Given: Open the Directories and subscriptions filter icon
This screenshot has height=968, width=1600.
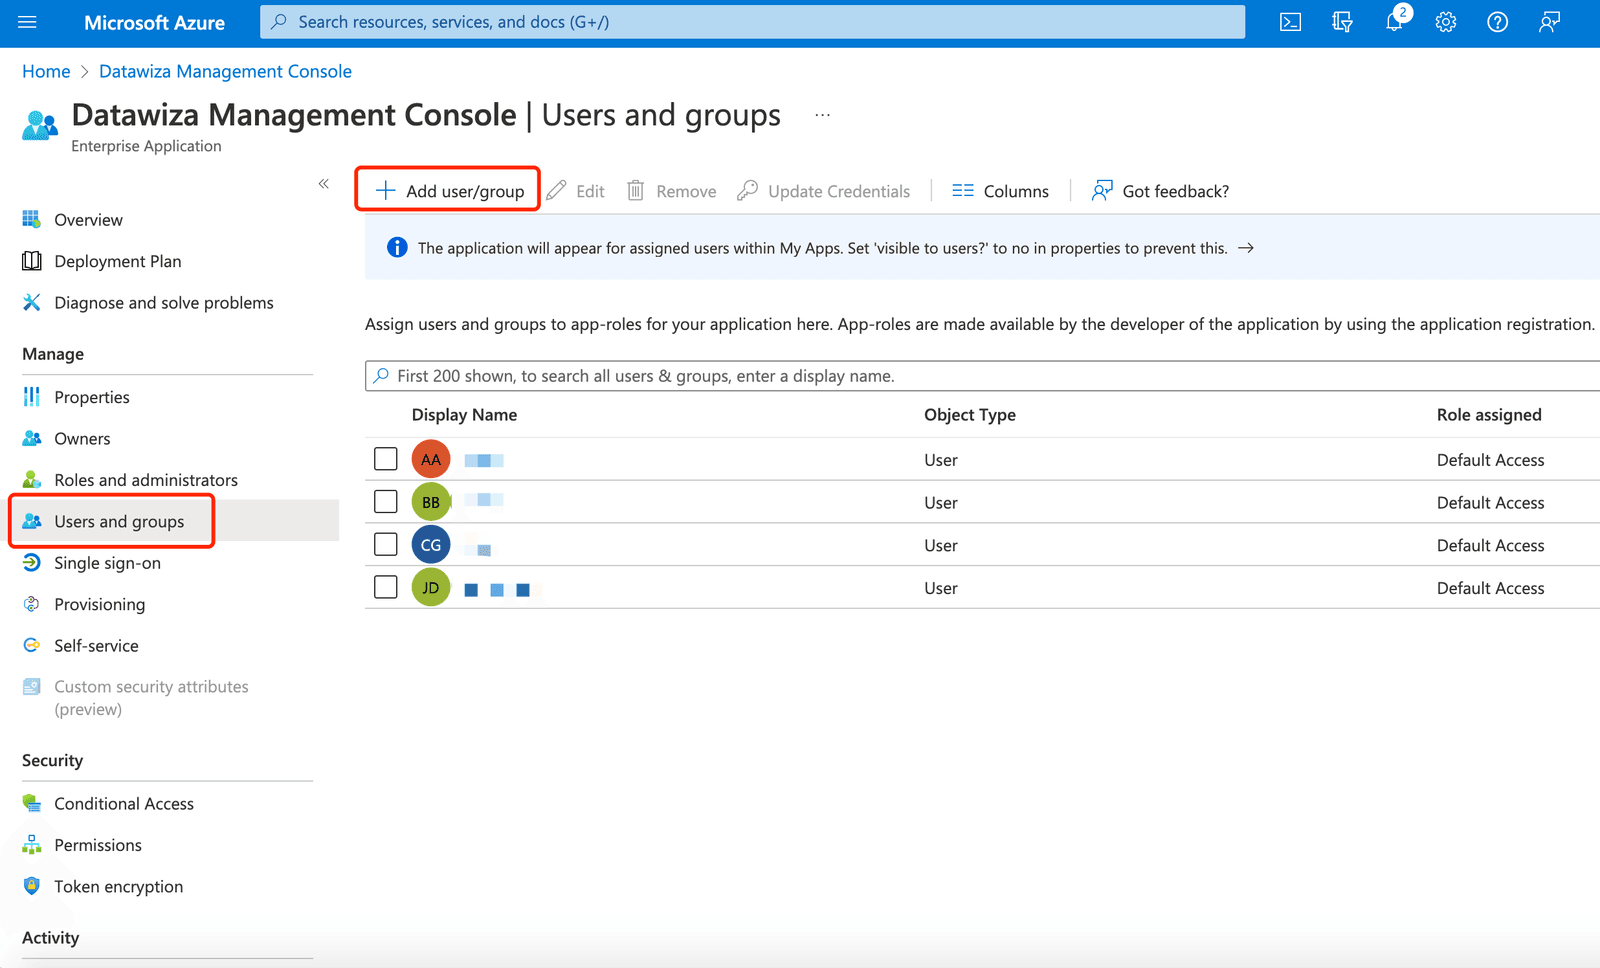Looking at the screenshot, I should [1342, 22].
